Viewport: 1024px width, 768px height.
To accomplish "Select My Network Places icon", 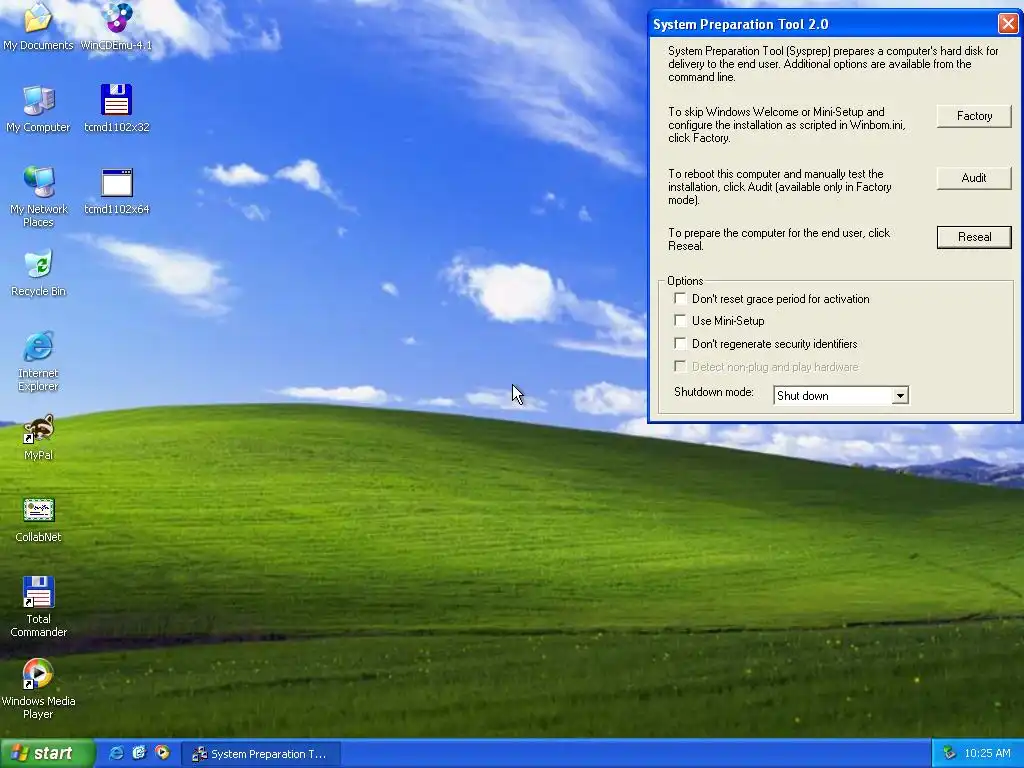I will [x=38, y=196].
